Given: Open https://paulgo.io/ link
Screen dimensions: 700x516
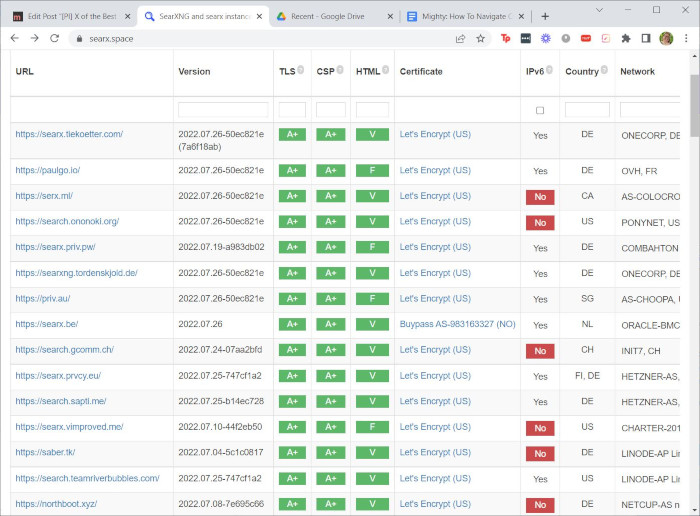Looking at the screenshot, I should coord(48,170).
